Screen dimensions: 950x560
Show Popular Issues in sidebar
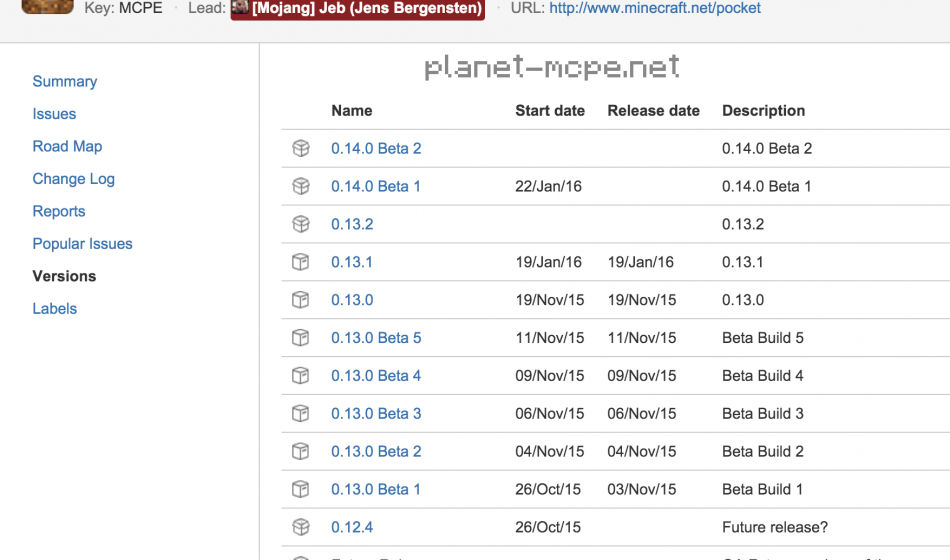click(x=82, y=244)
